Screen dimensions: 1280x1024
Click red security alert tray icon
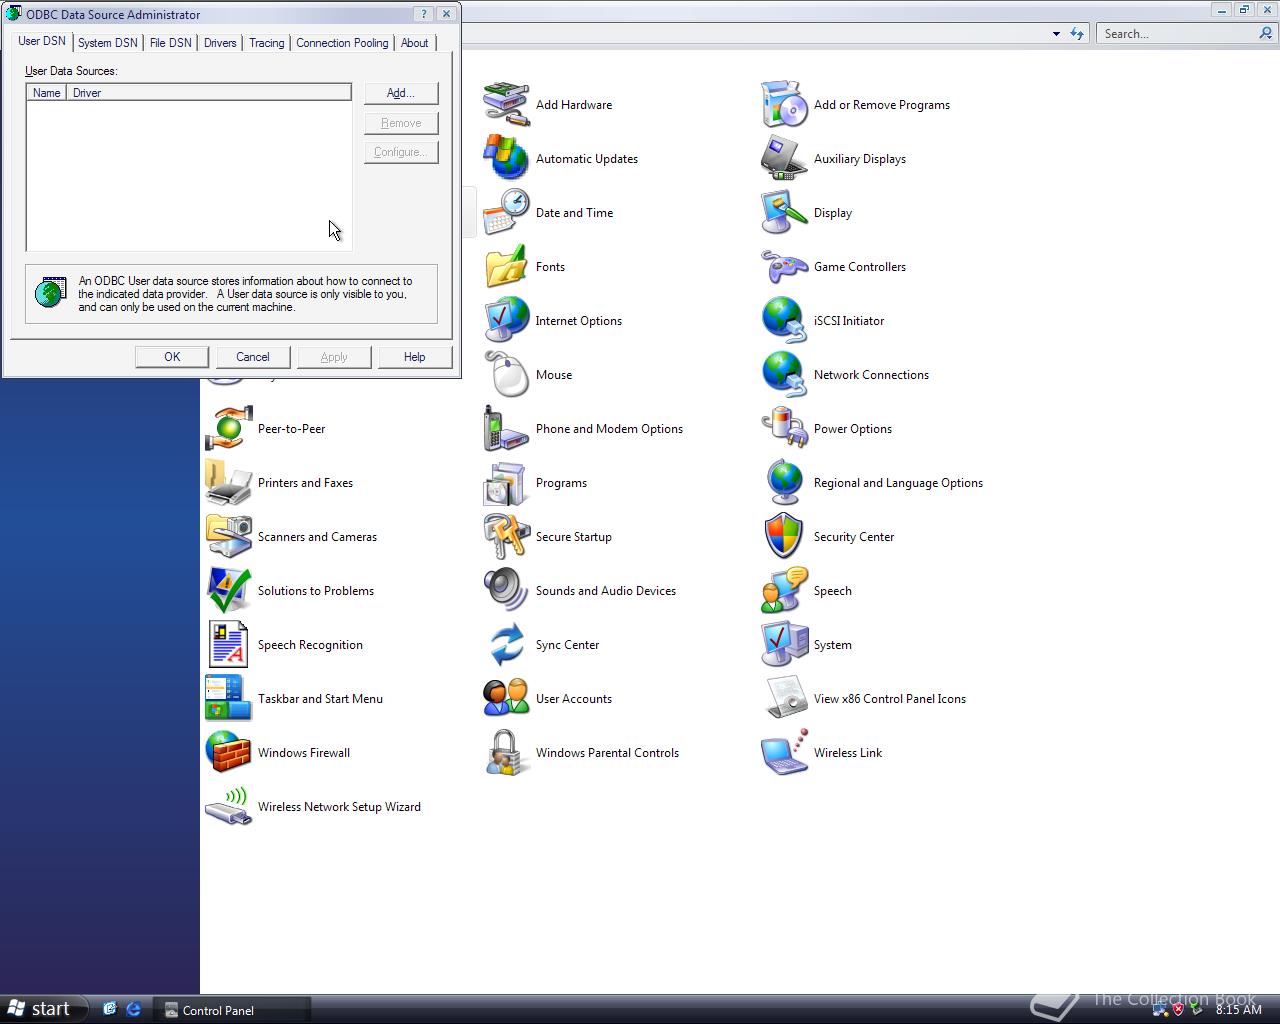point(1178,1010)
